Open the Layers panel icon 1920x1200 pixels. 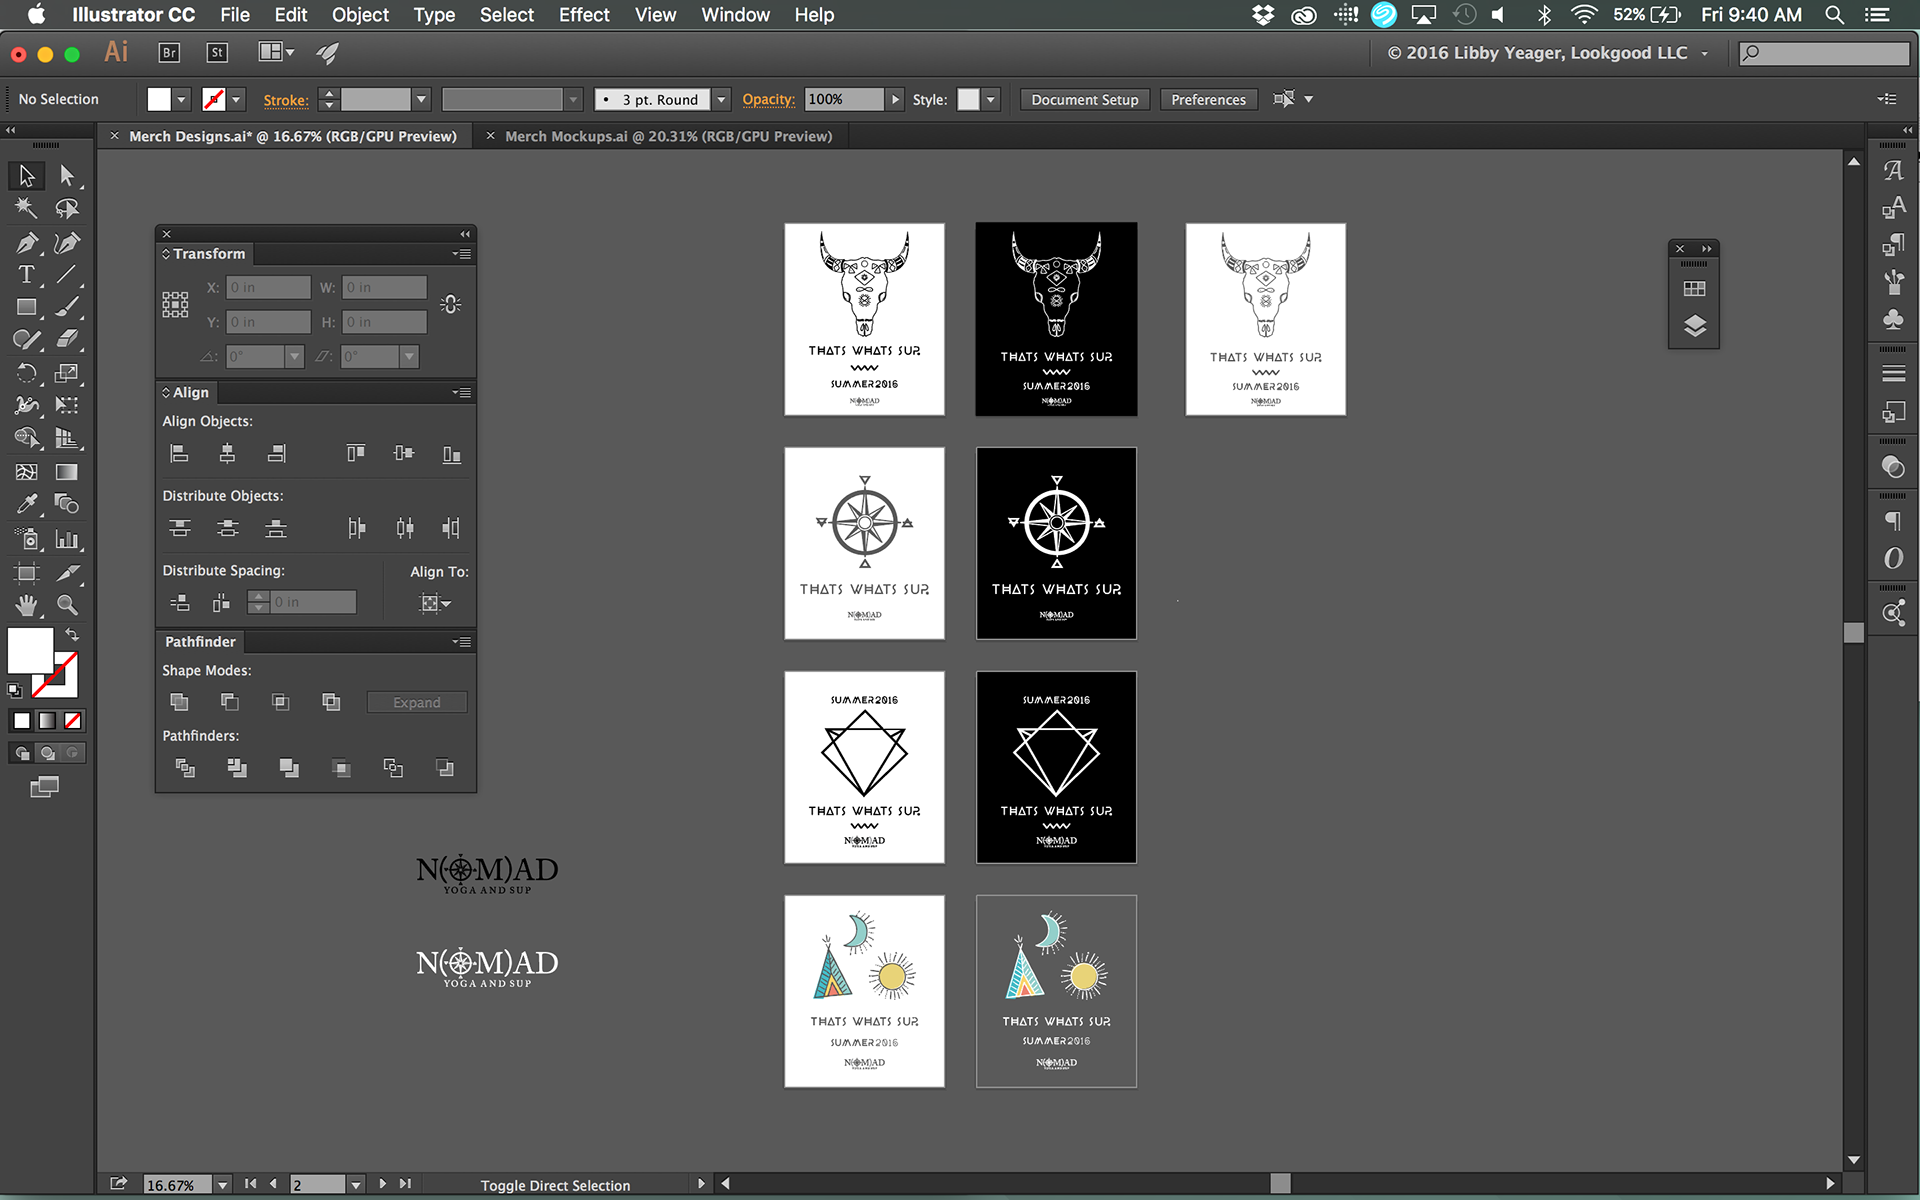[1694, 326]
